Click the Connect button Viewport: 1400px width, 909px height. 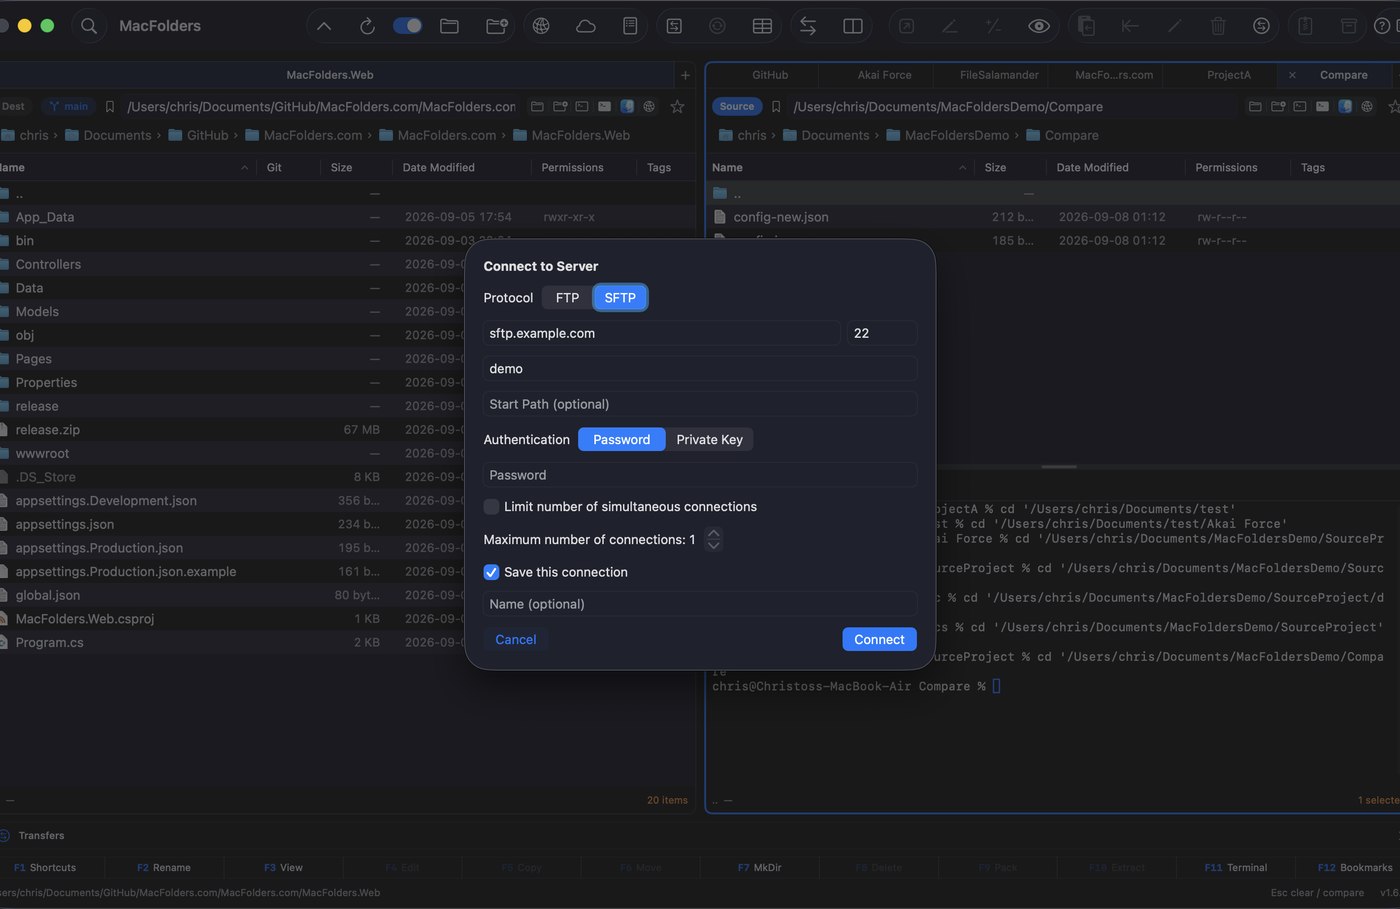tap(879, 640)
